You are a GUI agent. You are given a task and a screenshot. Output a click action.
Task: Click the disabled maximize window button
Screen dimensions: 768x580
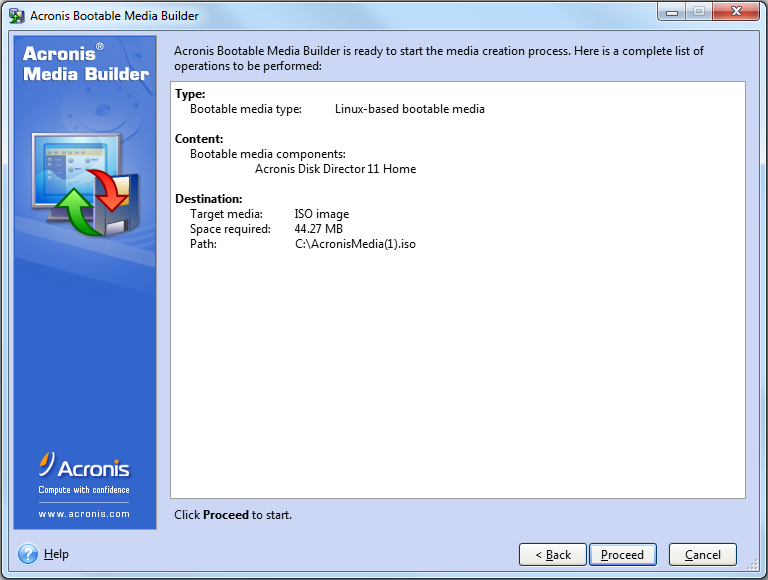coord(697,12)
